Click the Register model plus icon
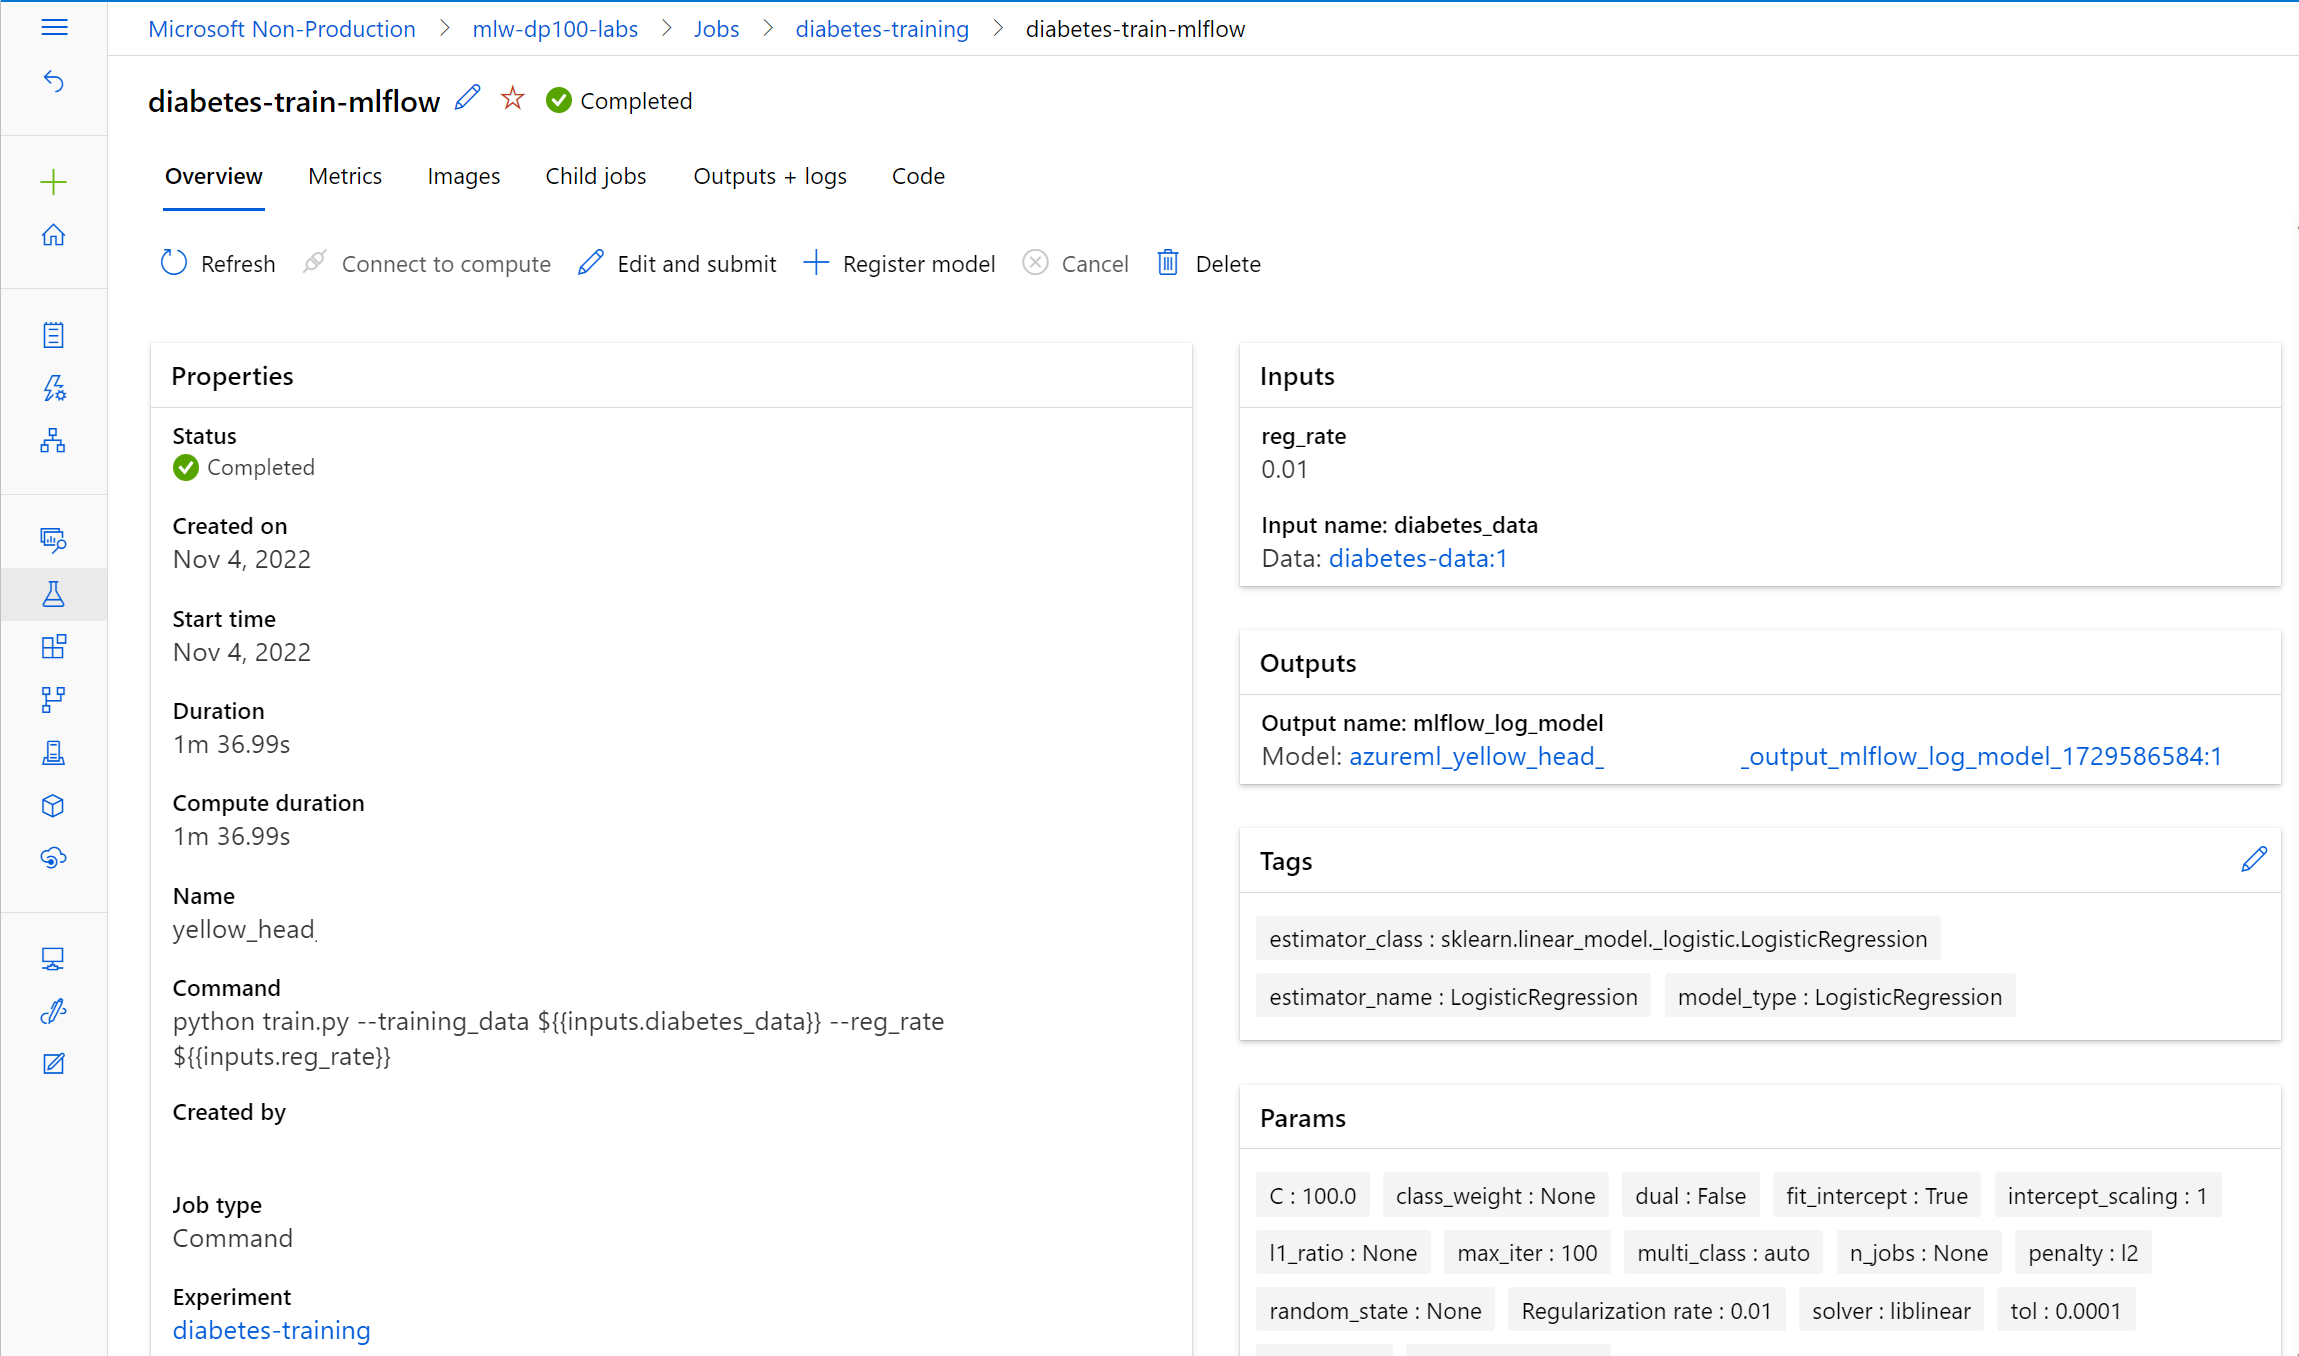2299x1356 pixels. pyautogui.click(x=815, y=263)
